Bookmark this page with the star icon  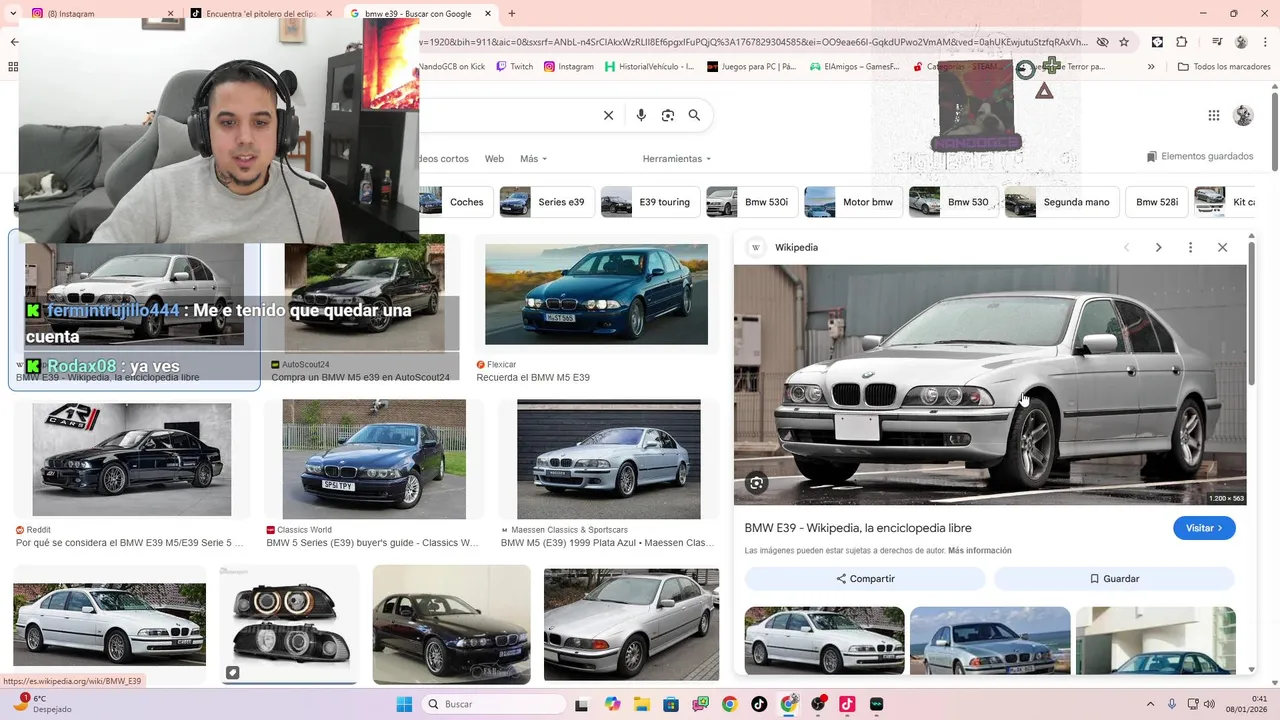click(x=1124, y=42)
